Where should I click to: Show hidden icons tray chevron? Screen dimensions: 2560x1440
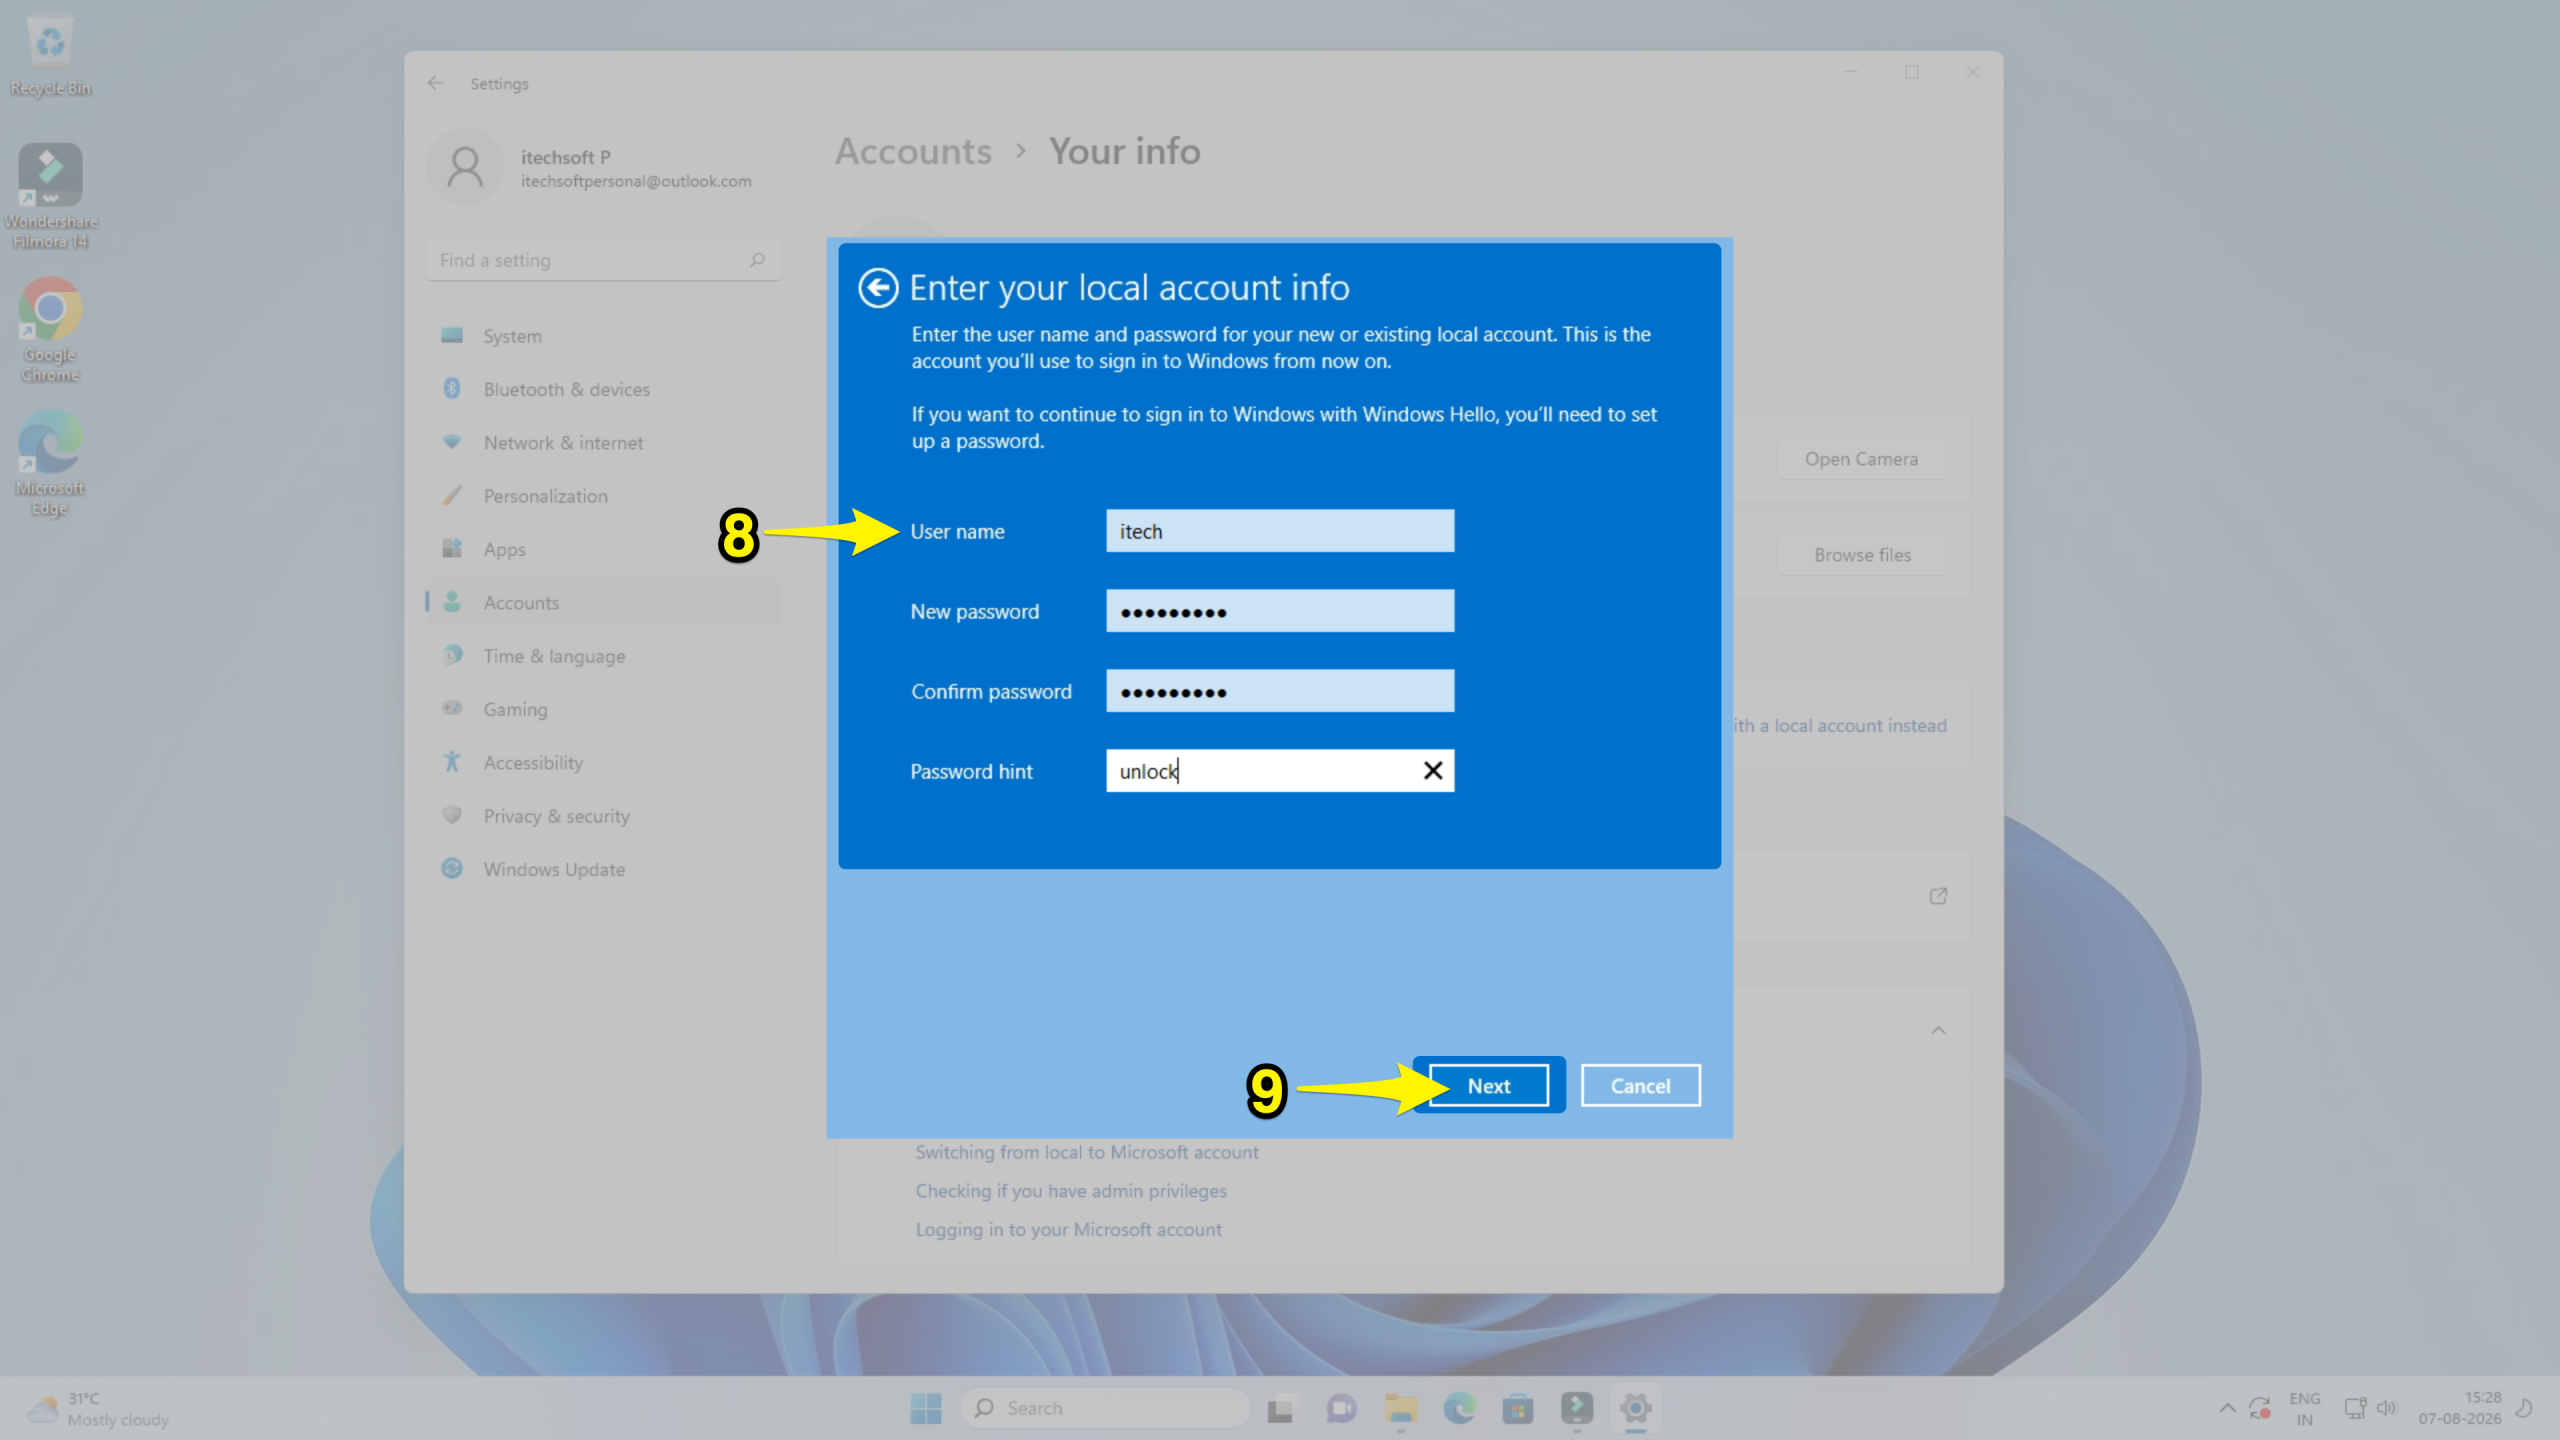pyautogui.click(x=2227, y=1408)
